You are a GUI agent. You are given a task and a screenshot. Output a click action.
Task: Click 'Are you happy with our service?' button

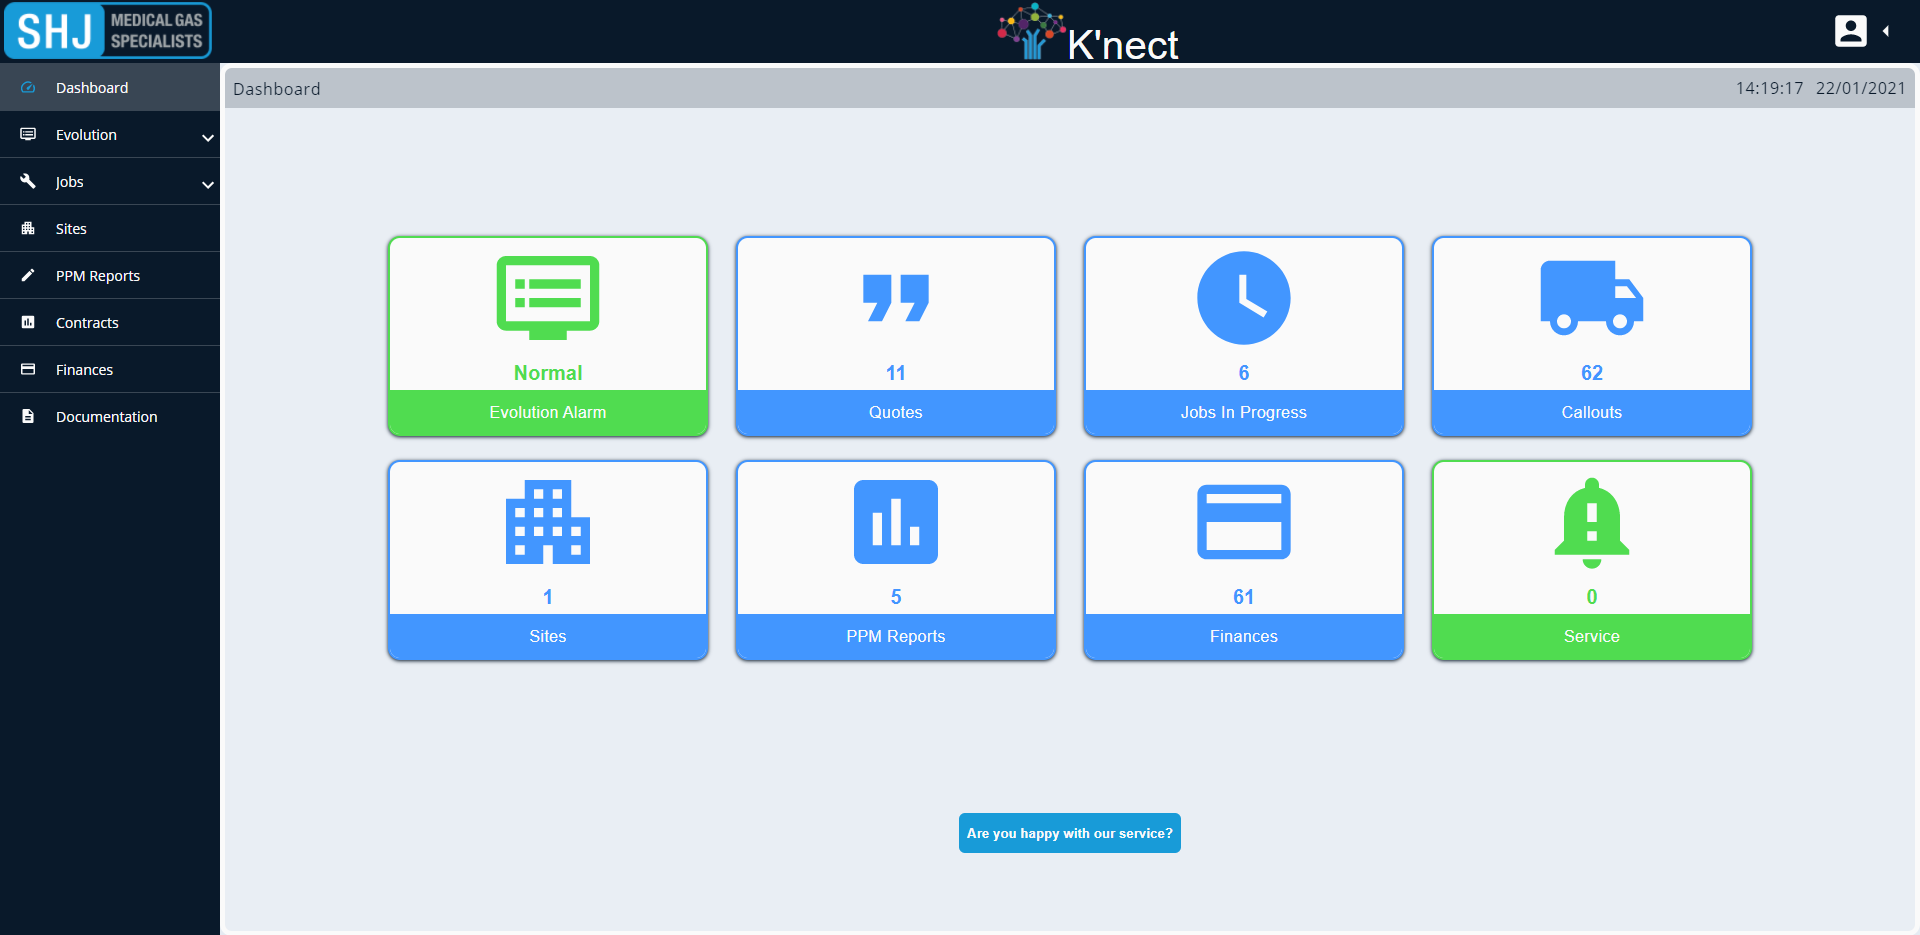click(x=1070, y=833)
